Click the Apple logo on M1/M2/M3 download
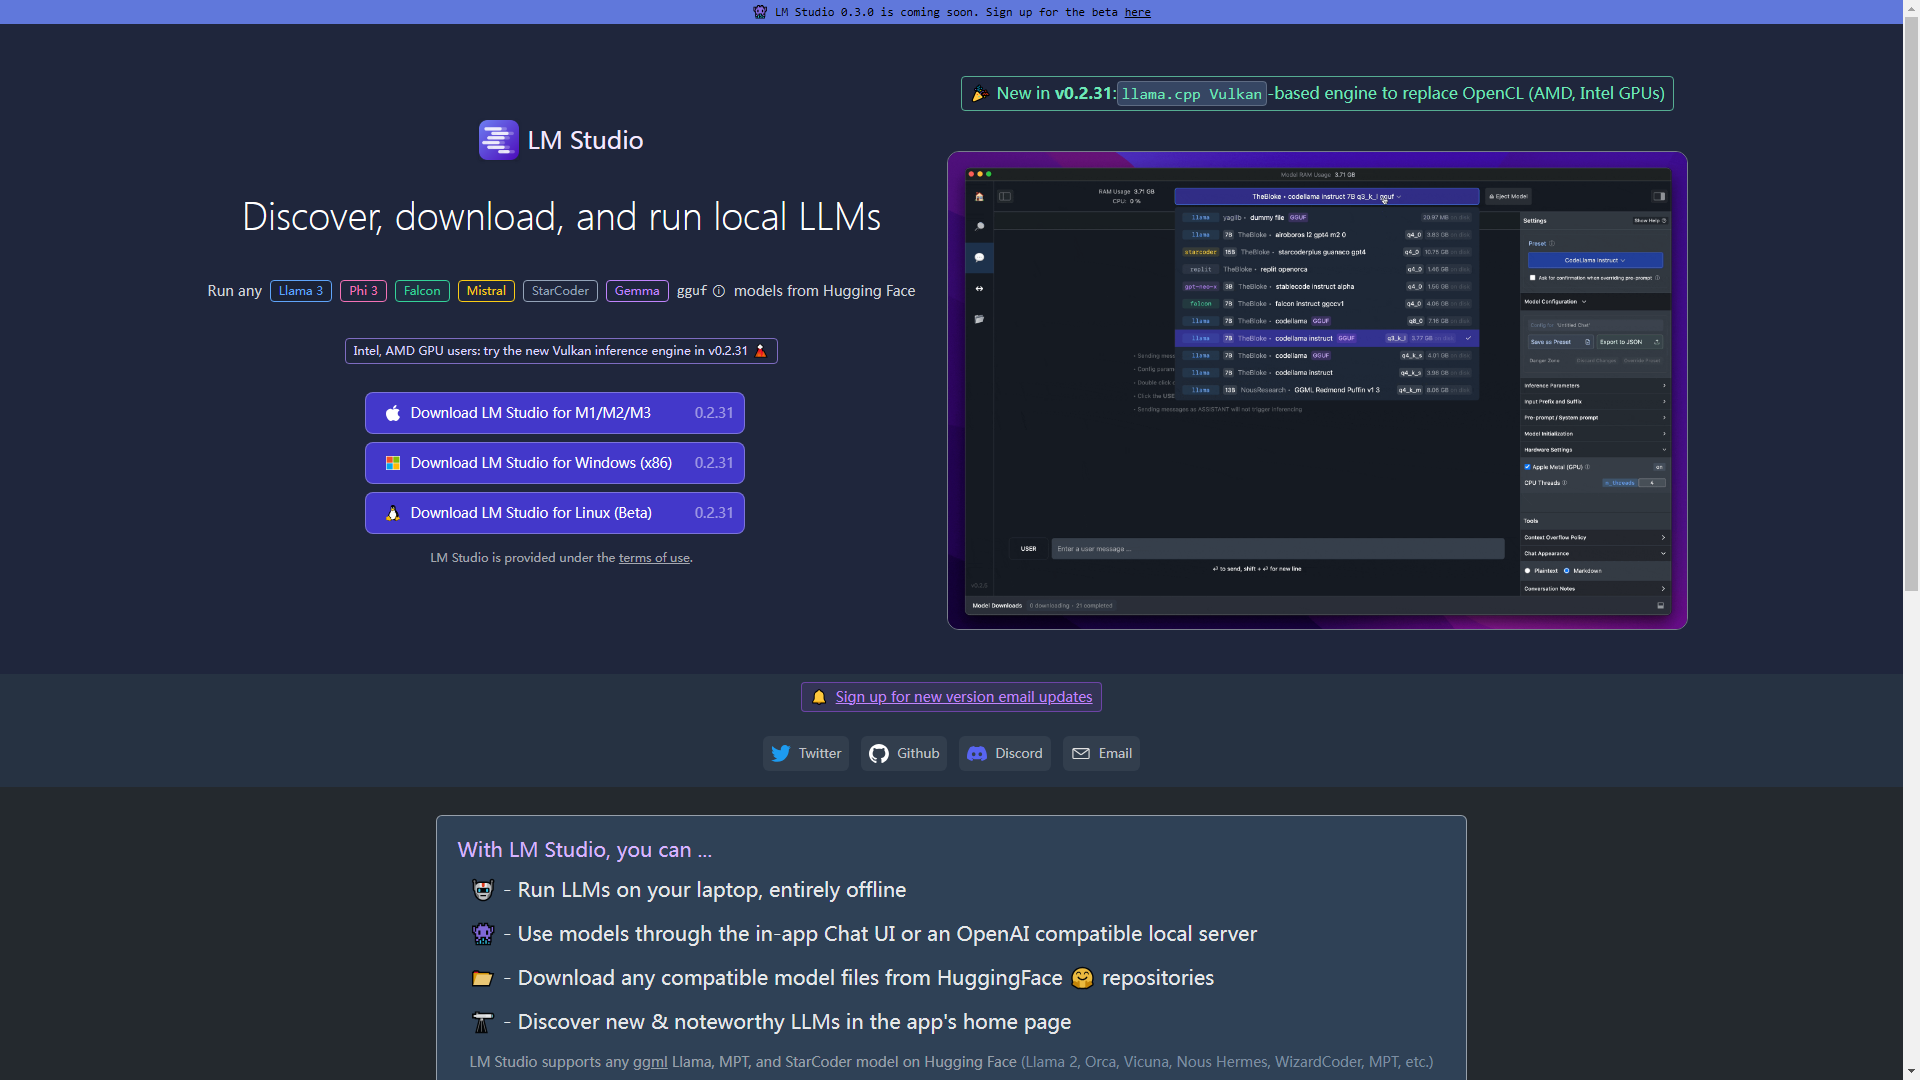Screen dimensions: 1920x1080 click(393, 413)
